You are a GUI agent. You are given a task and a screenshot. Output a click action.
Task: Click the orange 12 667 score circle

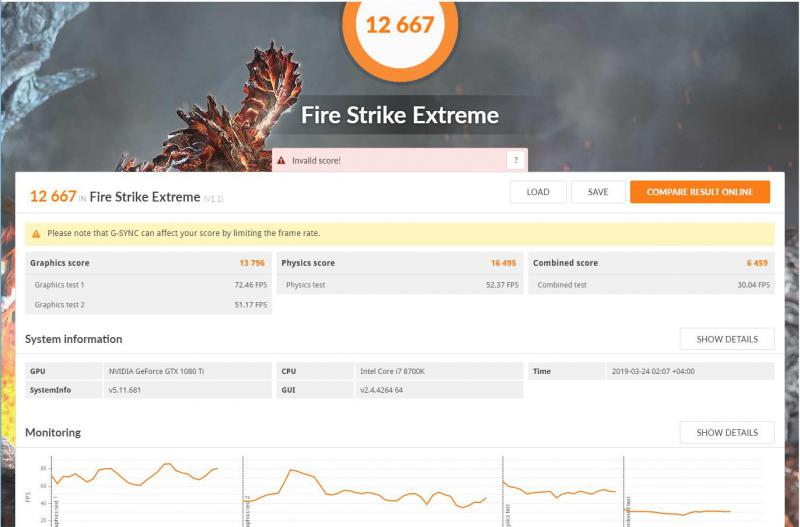(x=399, y=25)
